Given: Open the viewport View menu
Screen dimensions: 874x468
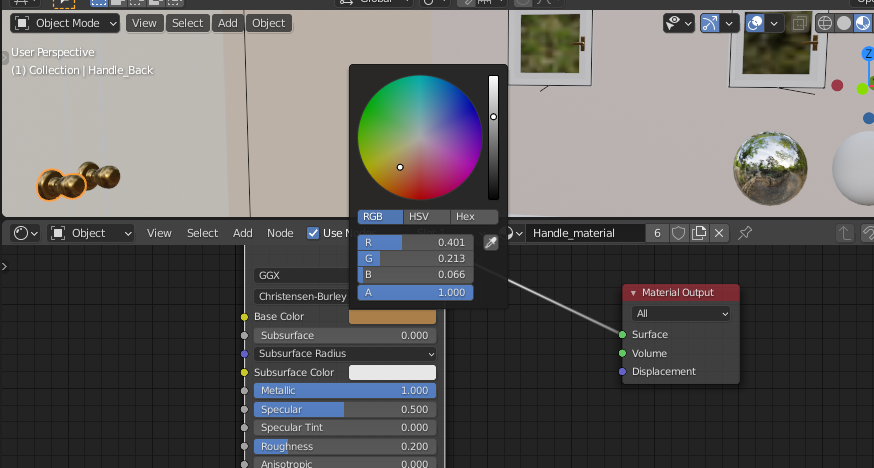Looking at the screenshot, I should [x=144, y=23].
